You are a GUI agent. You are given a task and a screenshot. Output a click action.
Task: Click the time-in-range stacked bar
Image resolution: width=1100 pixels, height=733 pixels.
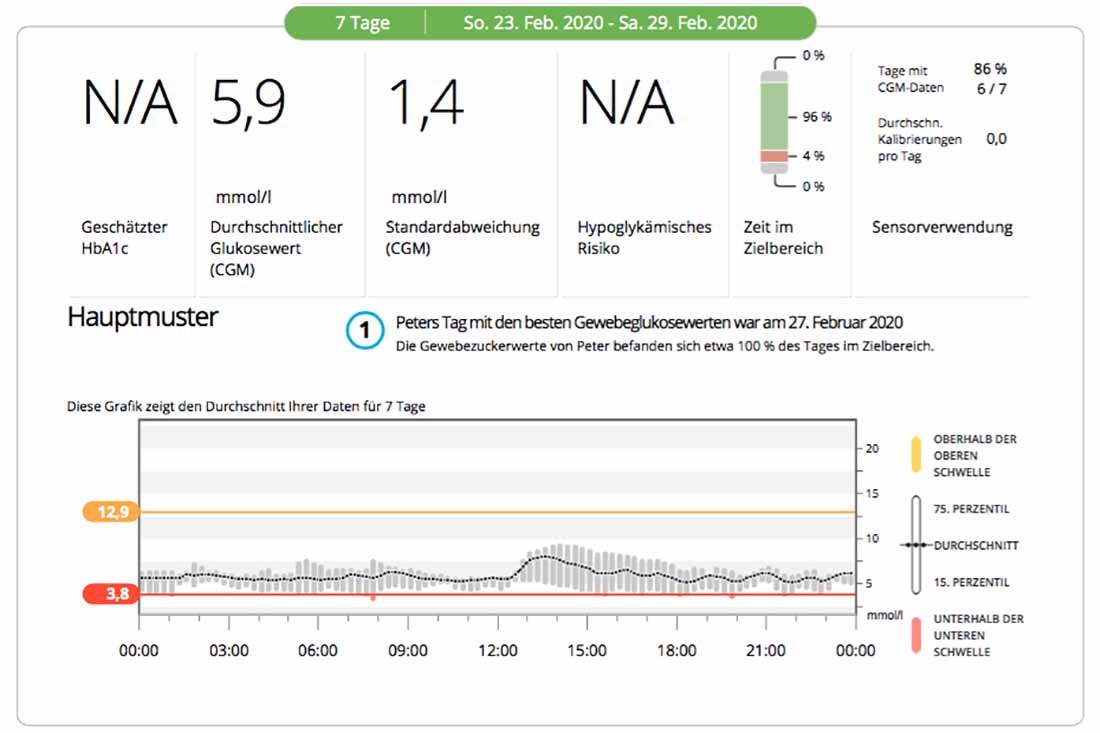774,121
